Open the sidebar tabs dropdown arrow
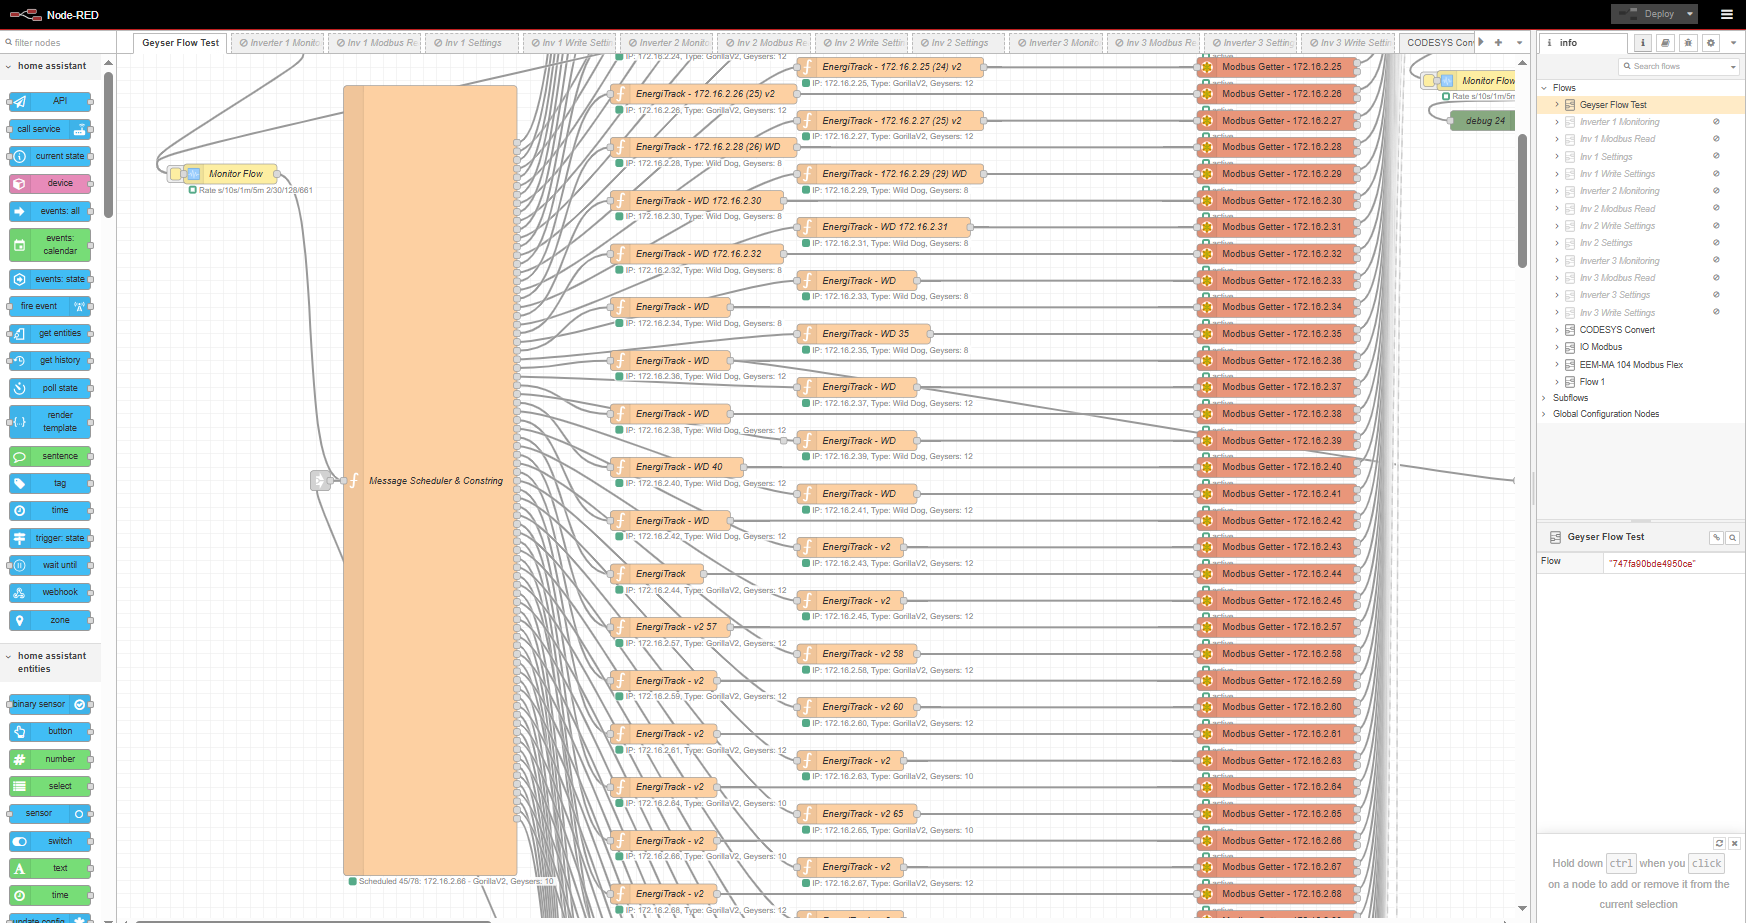Viewport: 1746px width, 923px height. 1733,43
